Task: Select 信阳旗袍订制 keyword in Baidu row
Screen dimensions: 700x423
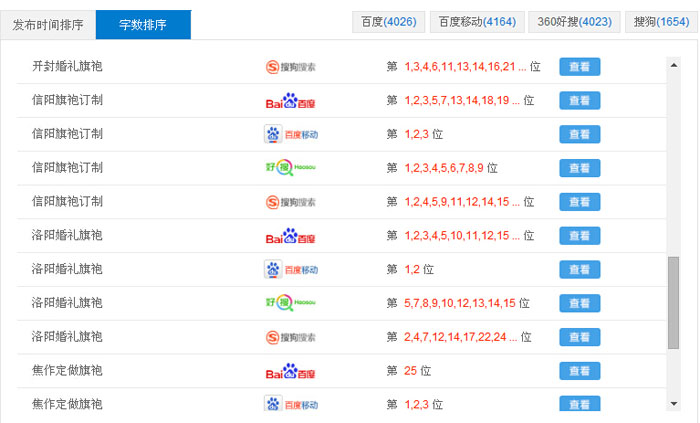Action: coord(67,100)
